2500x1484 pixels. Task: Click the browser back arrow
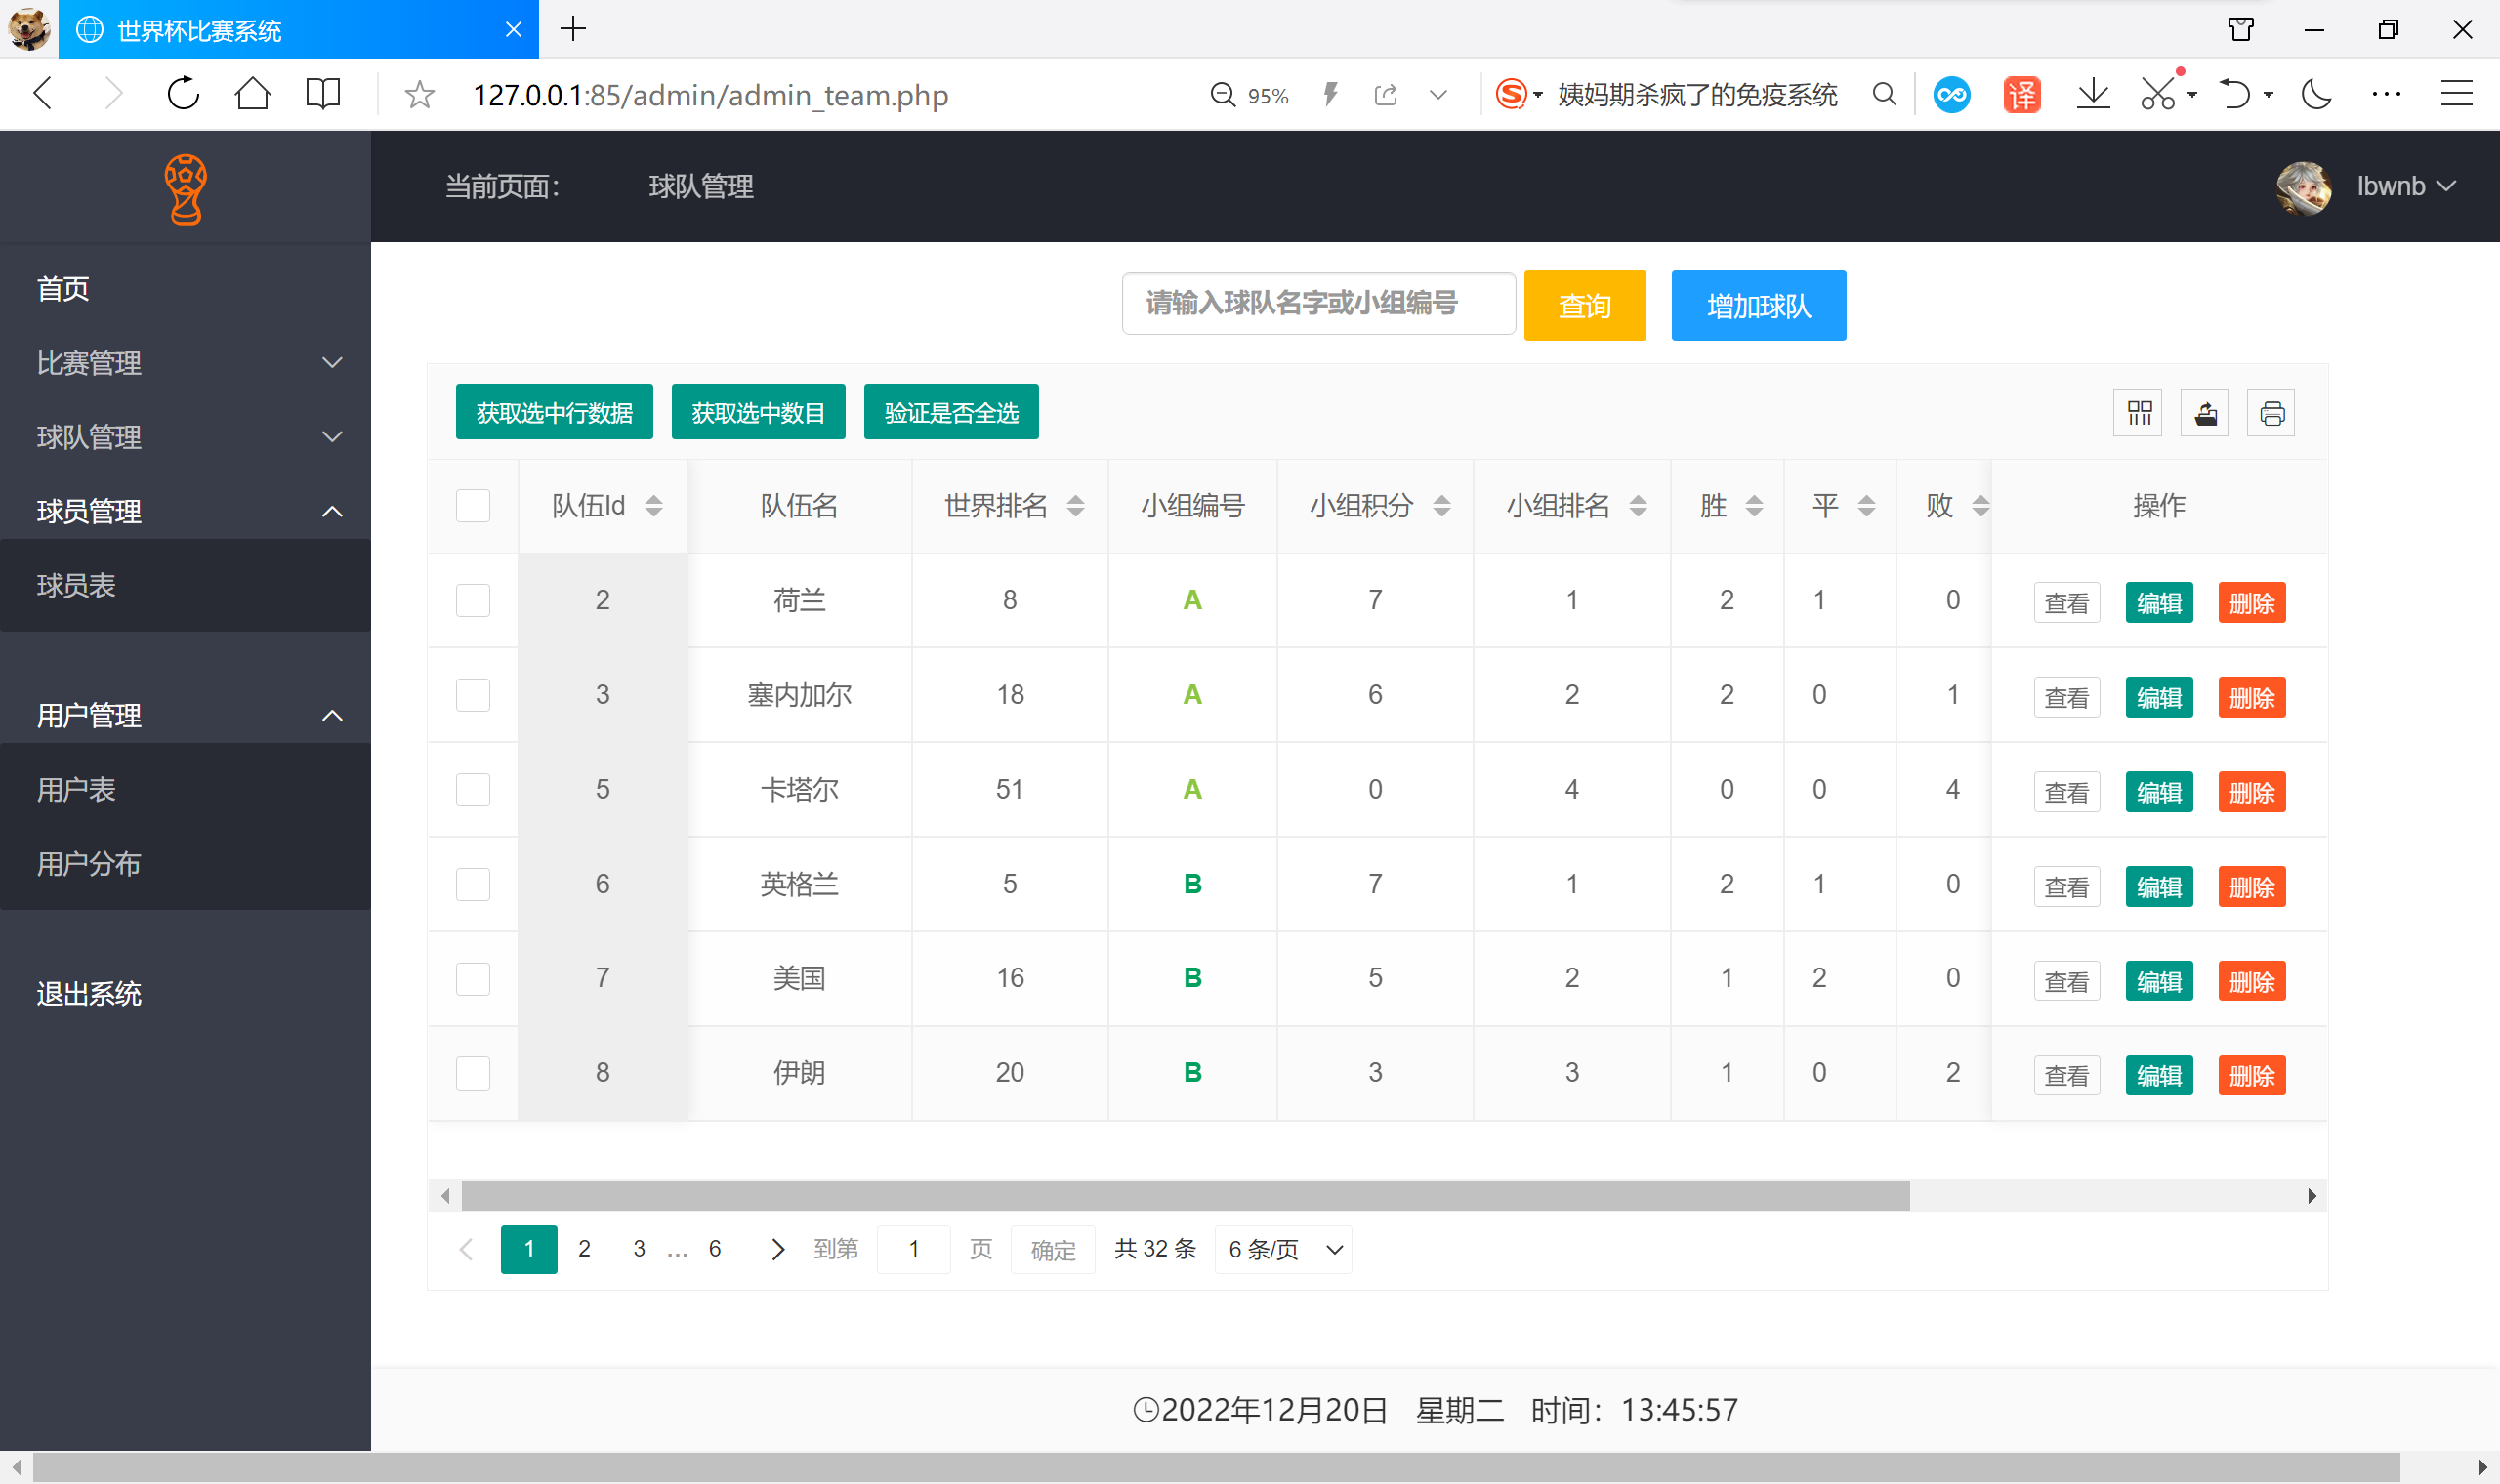pyautogui.click(x=43, y=95)
